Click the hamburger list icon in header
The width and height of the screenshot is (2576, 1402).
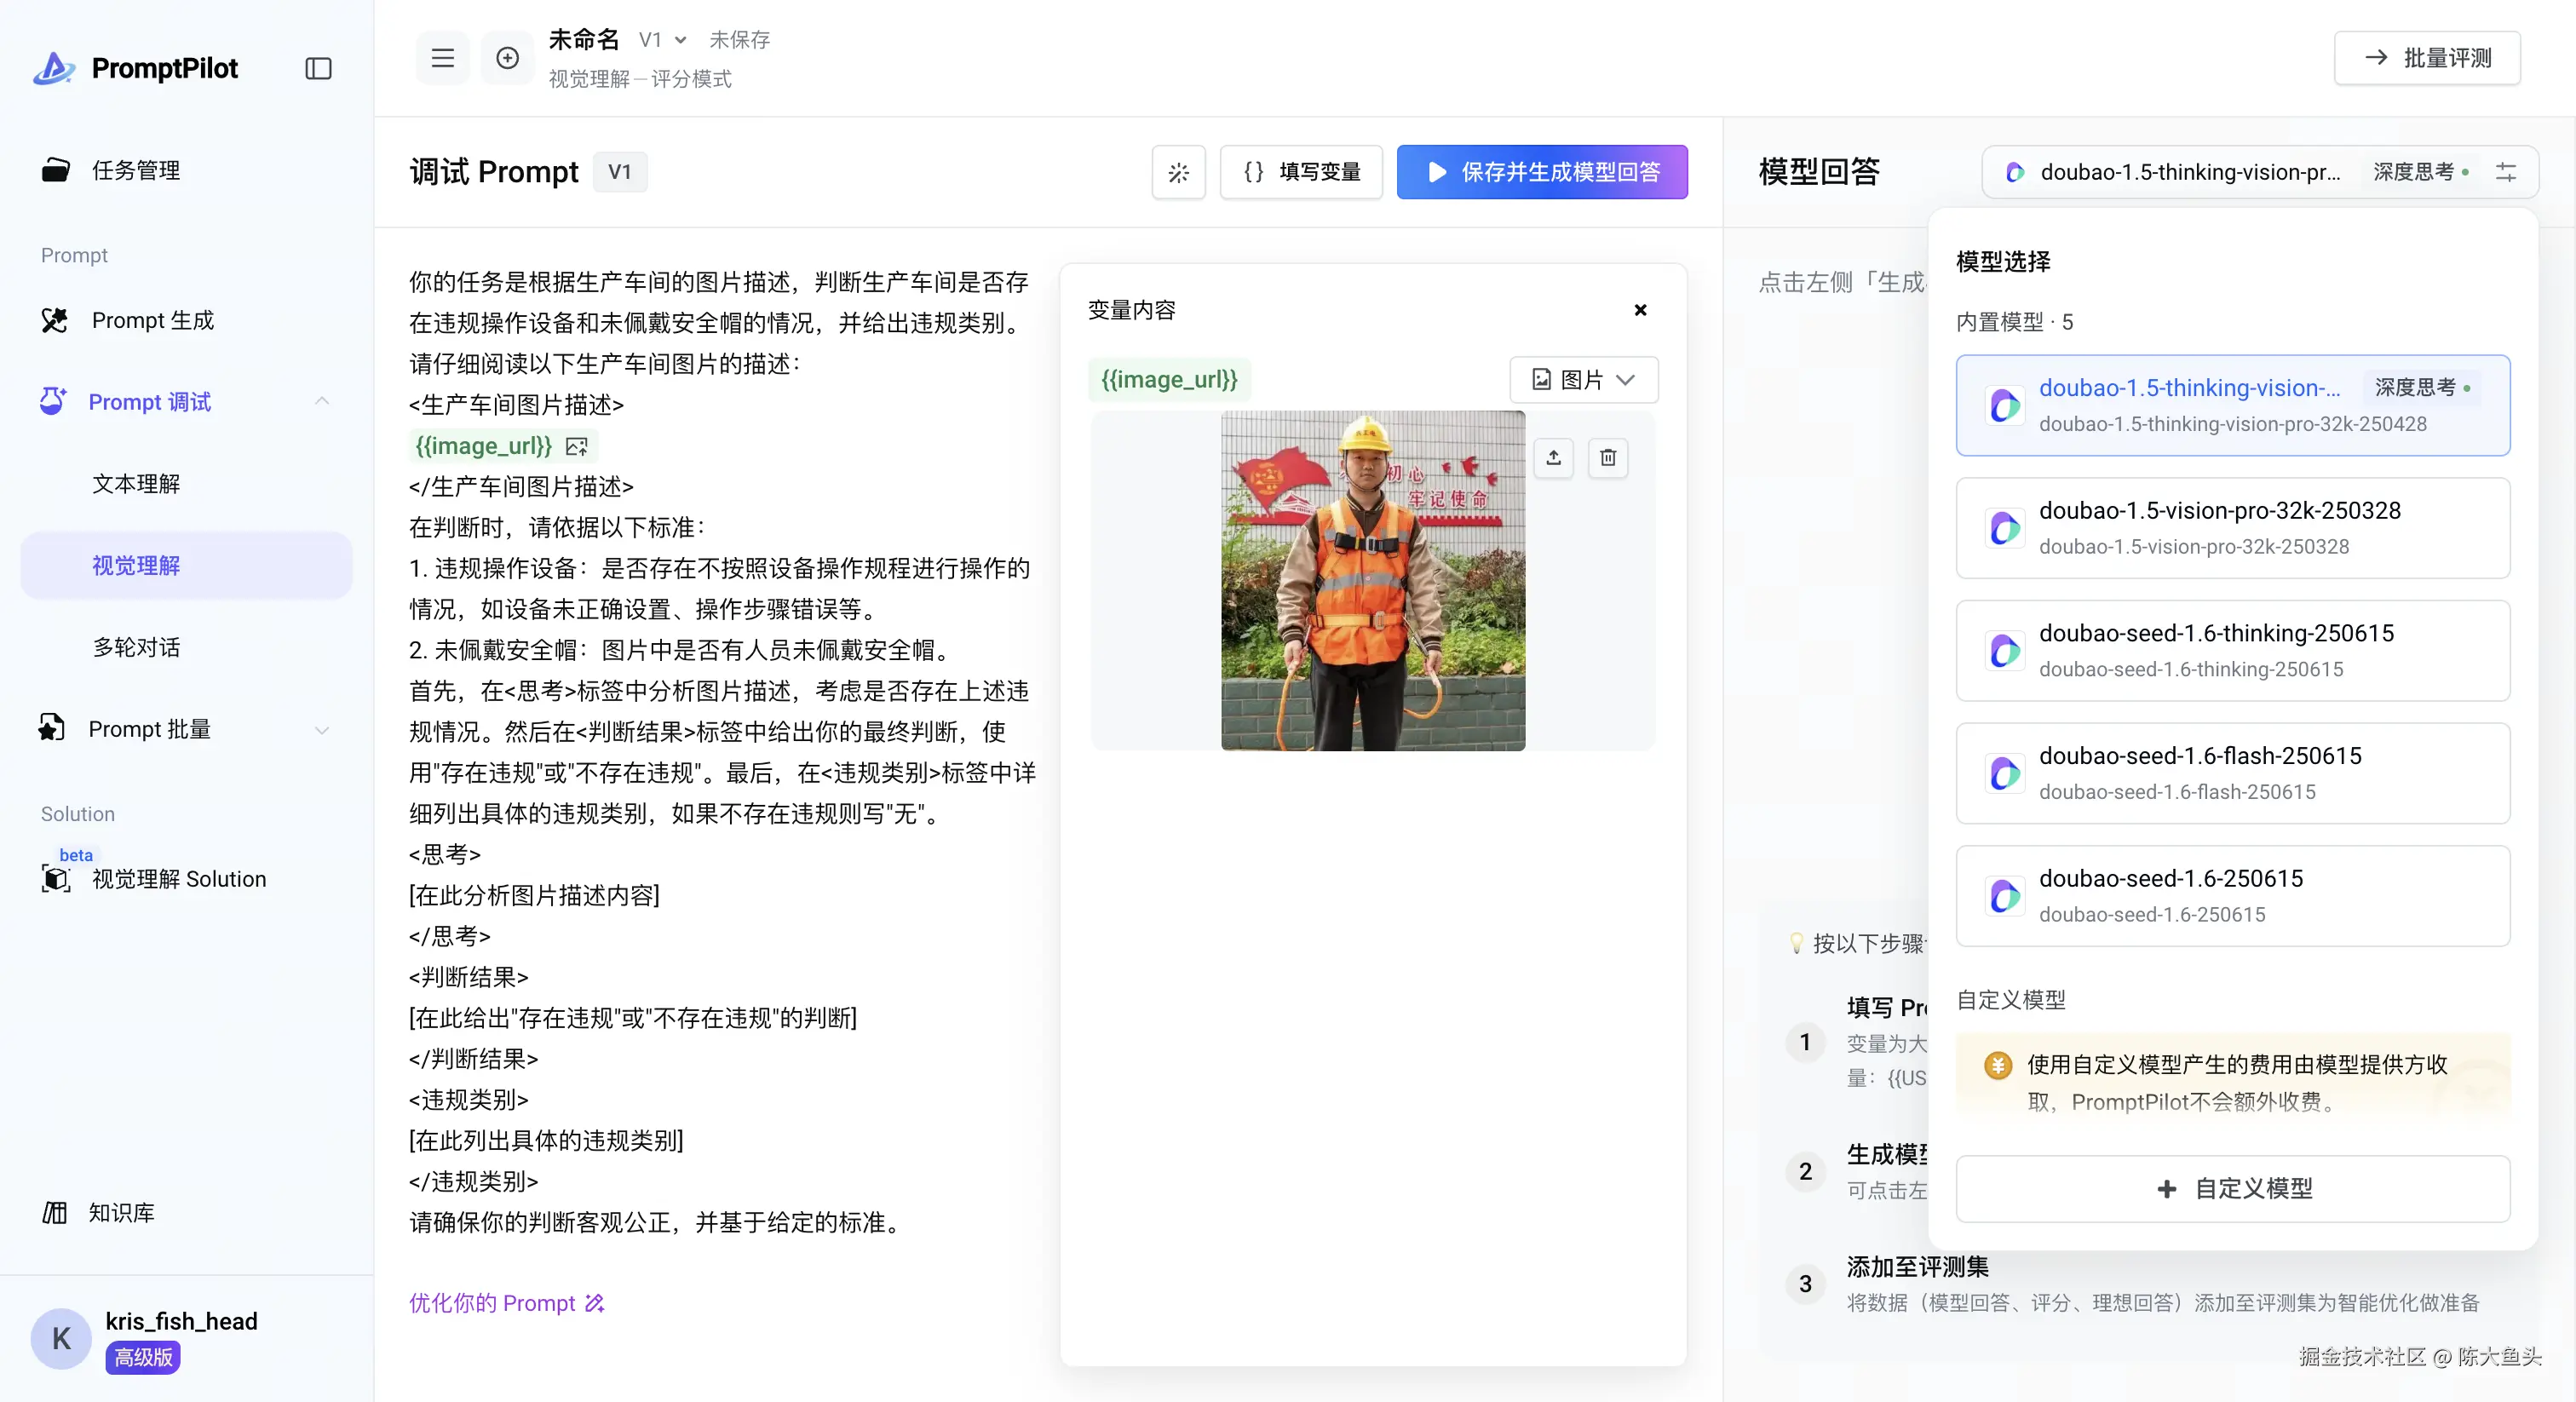point(442,58)
